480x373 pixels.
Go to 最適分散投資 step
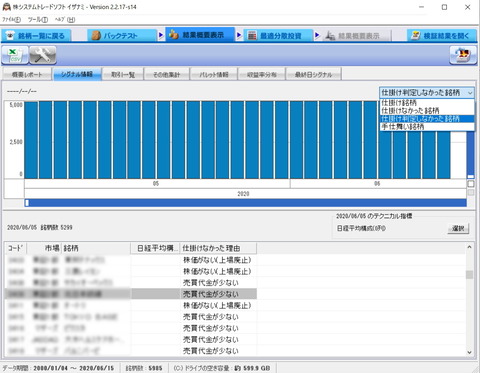pyautogui.click(x=278, y=36)
